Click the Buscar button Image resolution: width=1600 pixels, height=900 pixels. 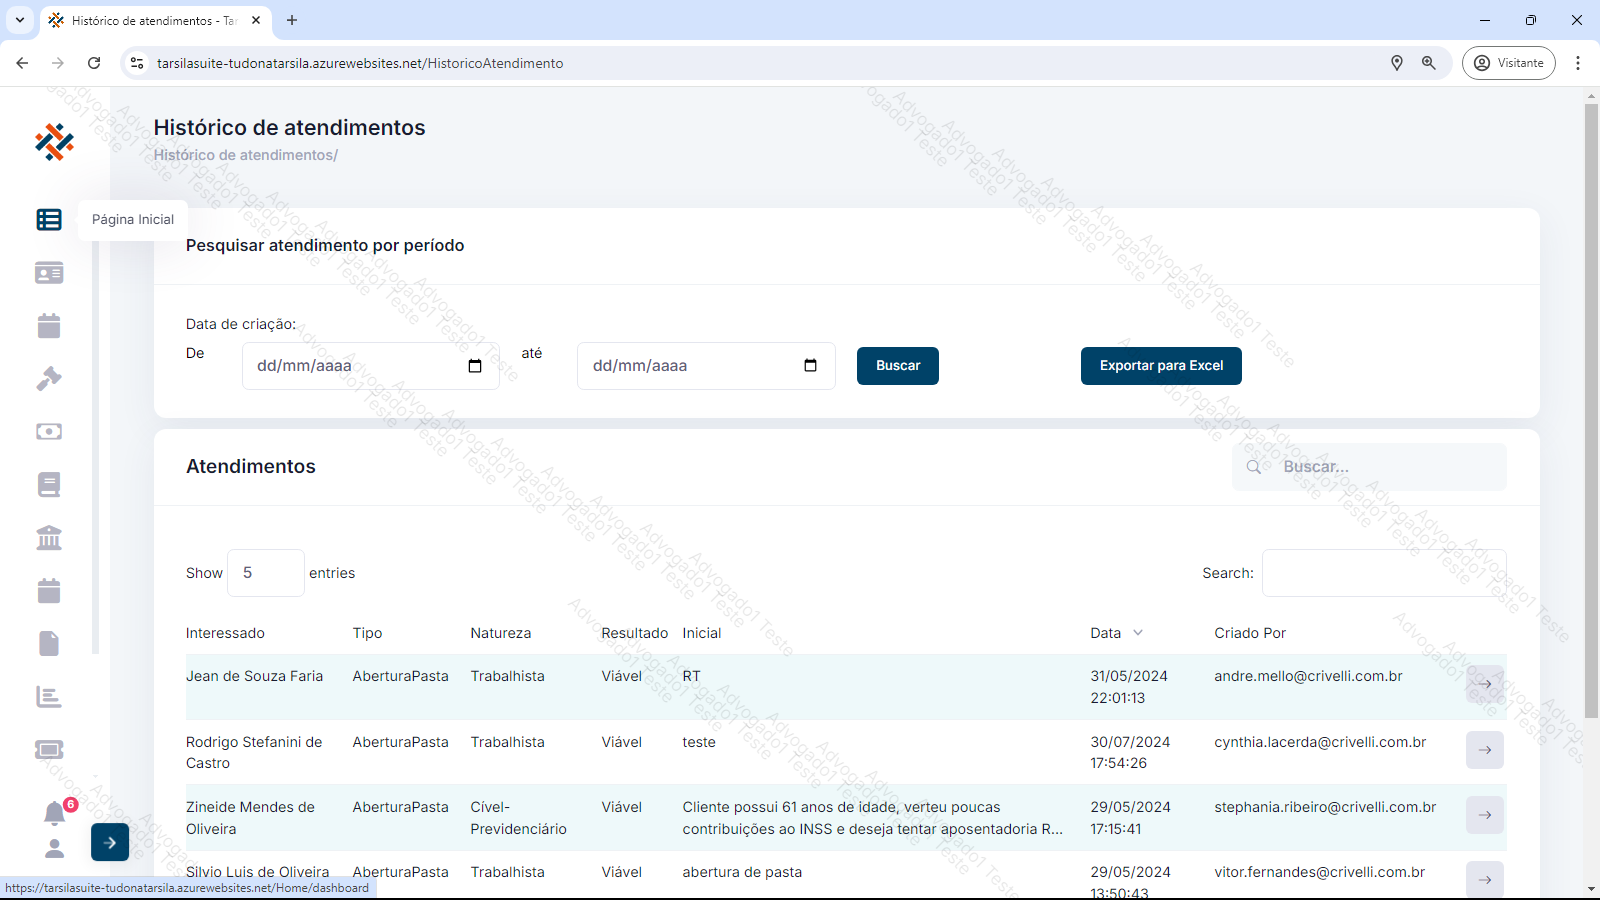(x=897, y=366)
